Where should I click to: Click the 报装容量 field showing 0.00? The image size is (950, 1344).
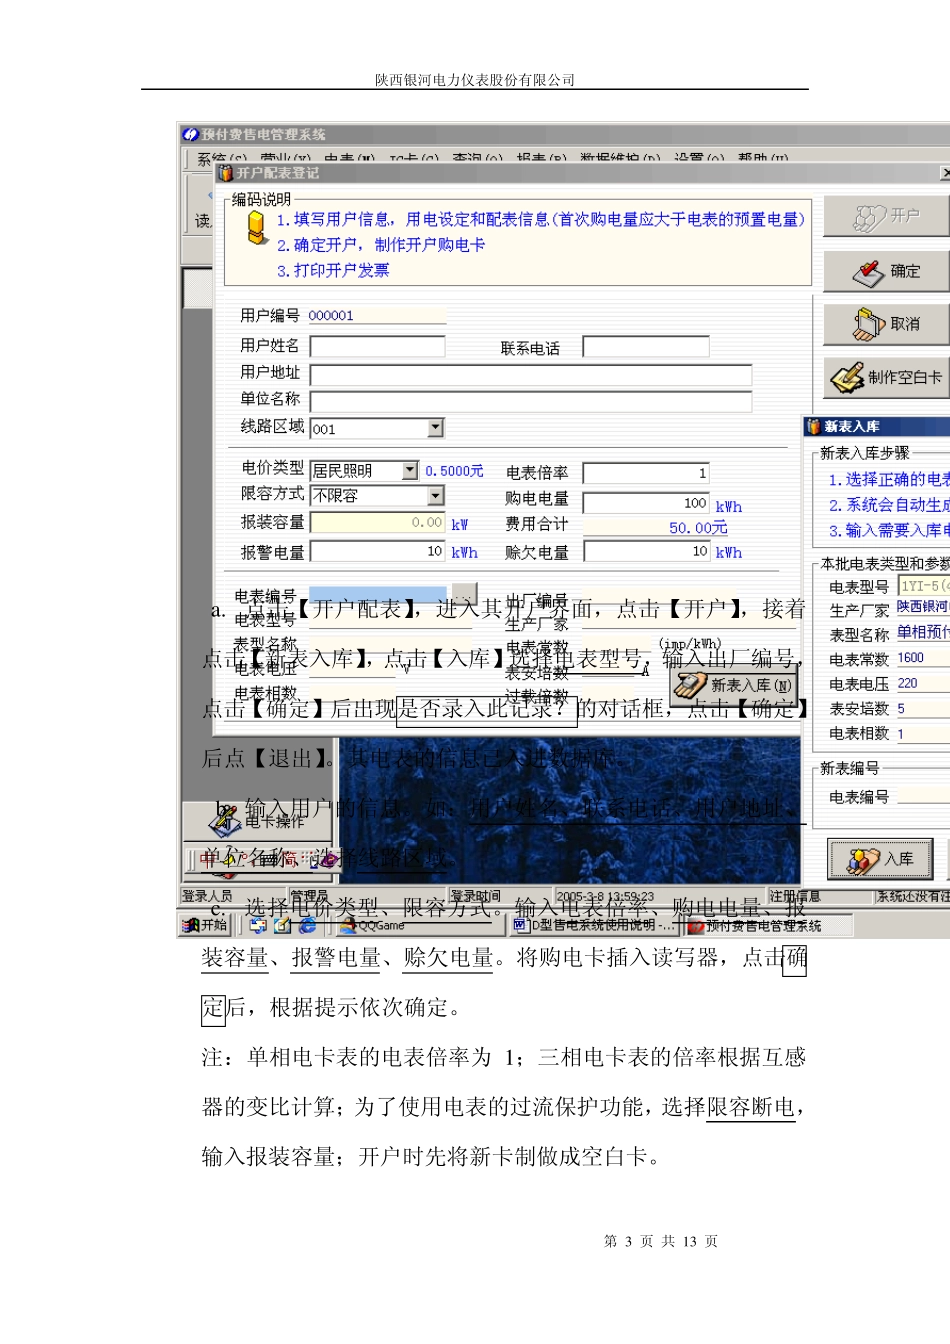click(377, 523)
